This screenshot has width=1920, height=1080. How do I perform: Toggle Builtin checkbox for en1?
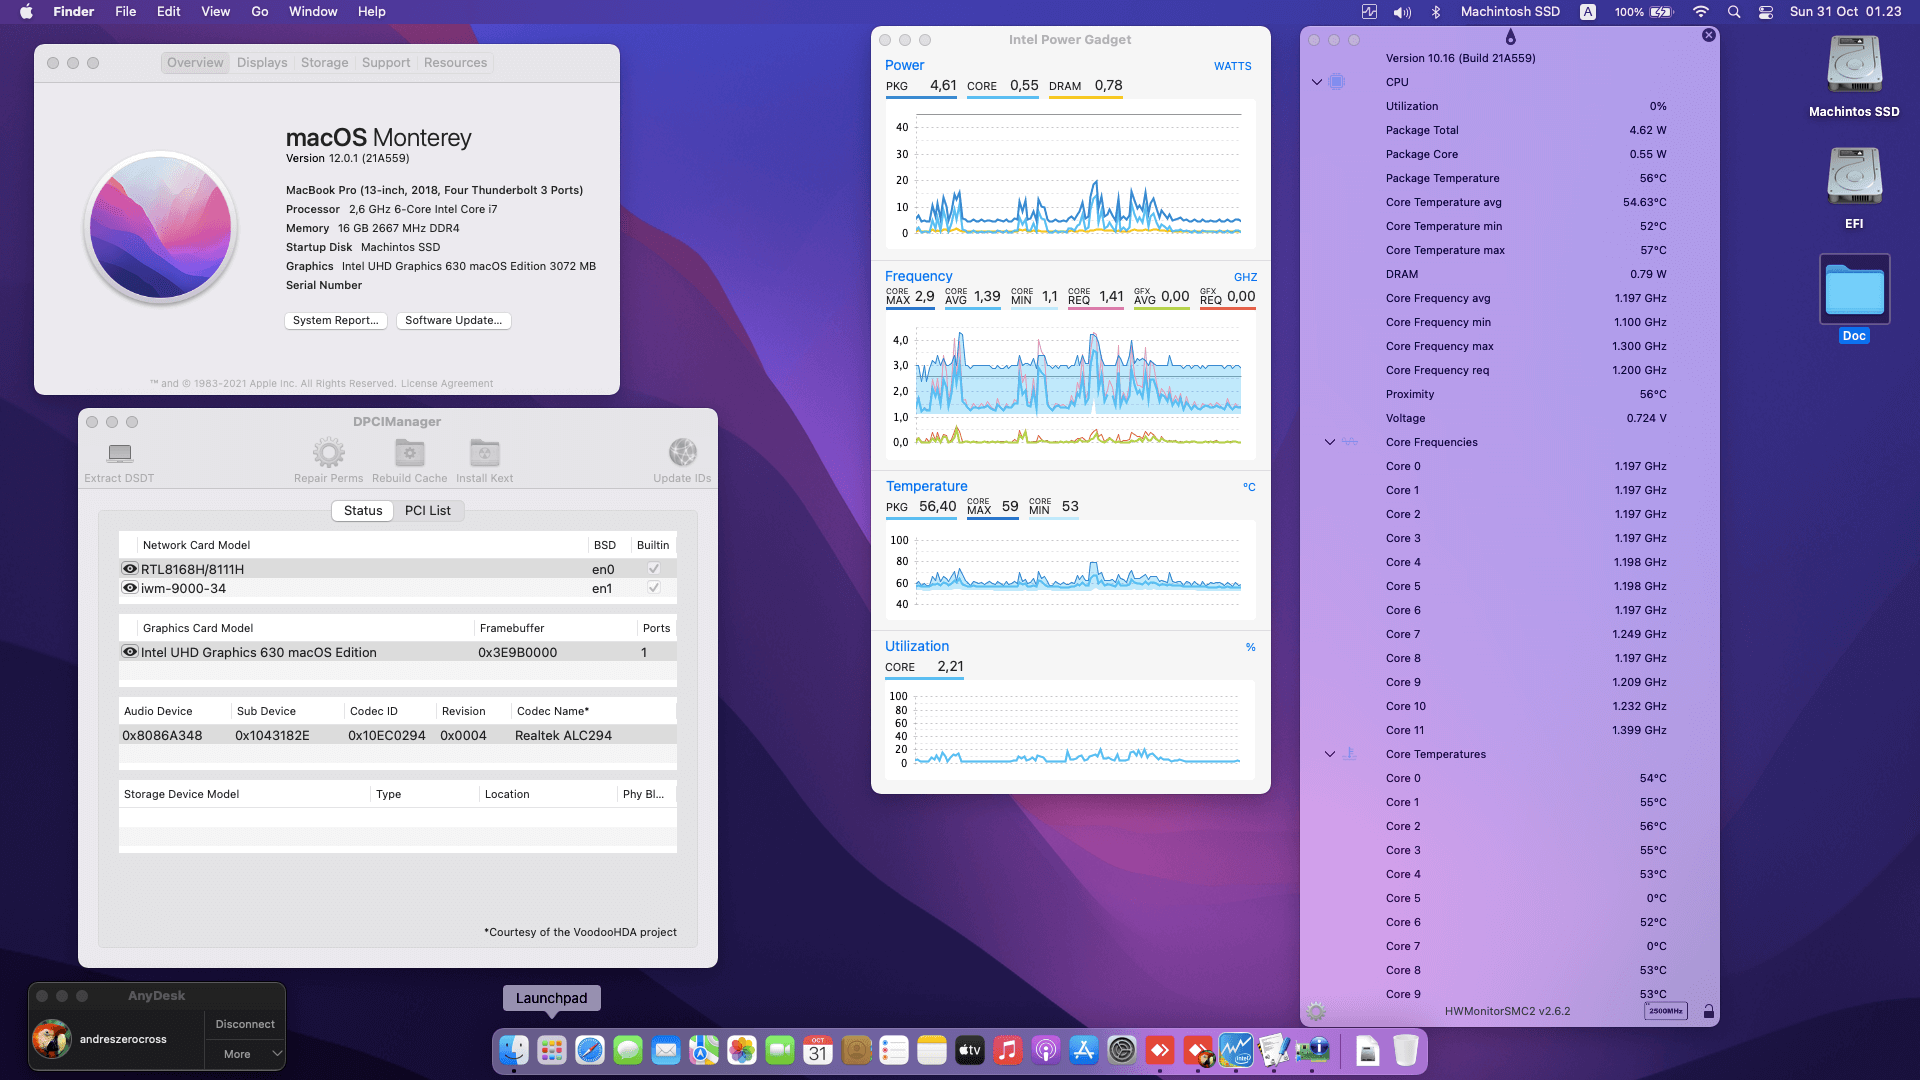click(x=653, y=588)
